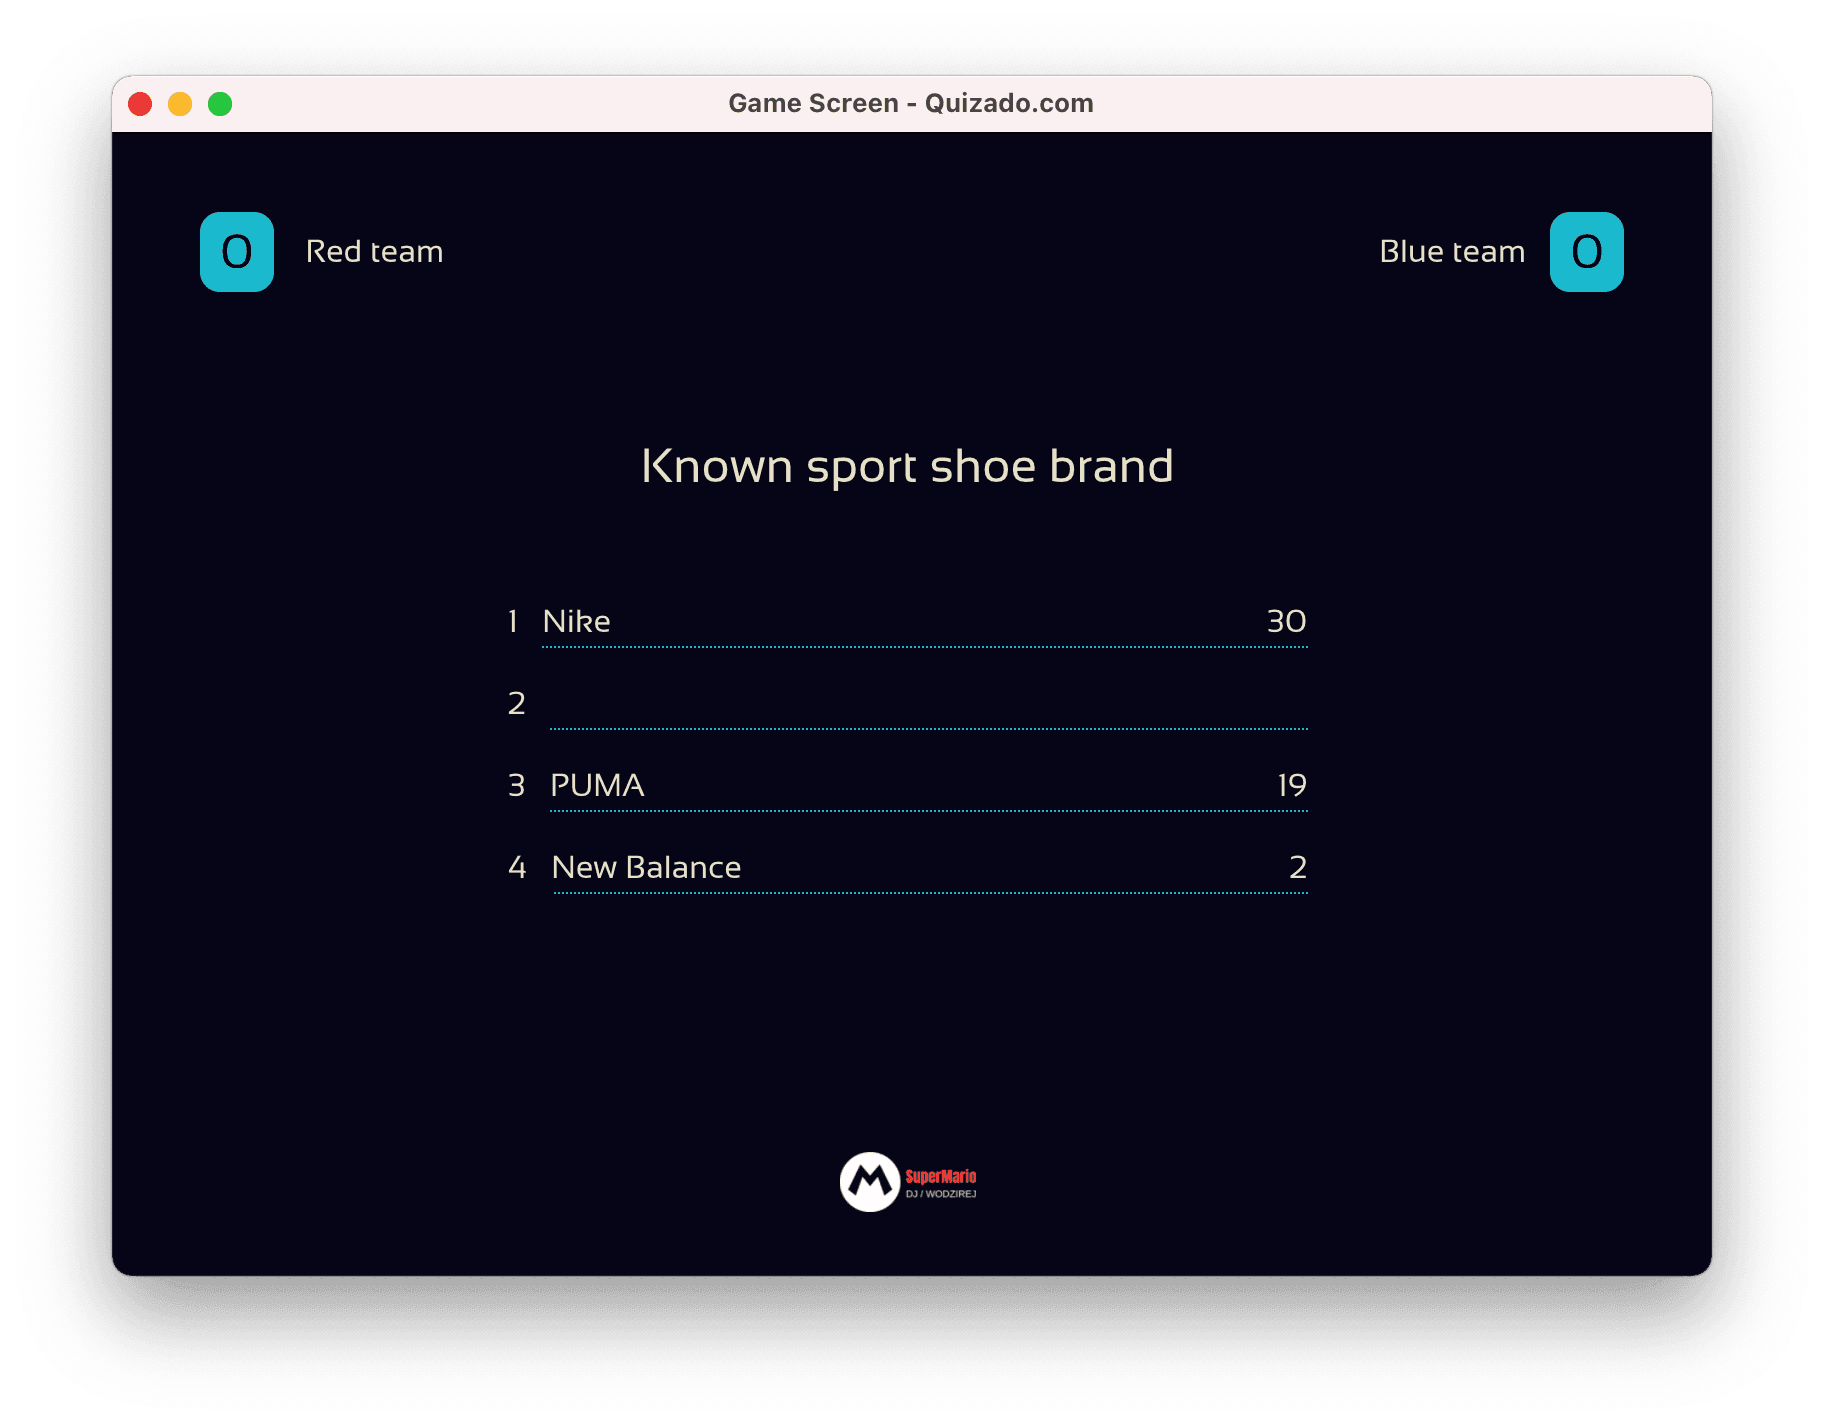The image size is (1824, 1424).
Task: Click the 'SuperMario' red text label
Action: 939,1177
